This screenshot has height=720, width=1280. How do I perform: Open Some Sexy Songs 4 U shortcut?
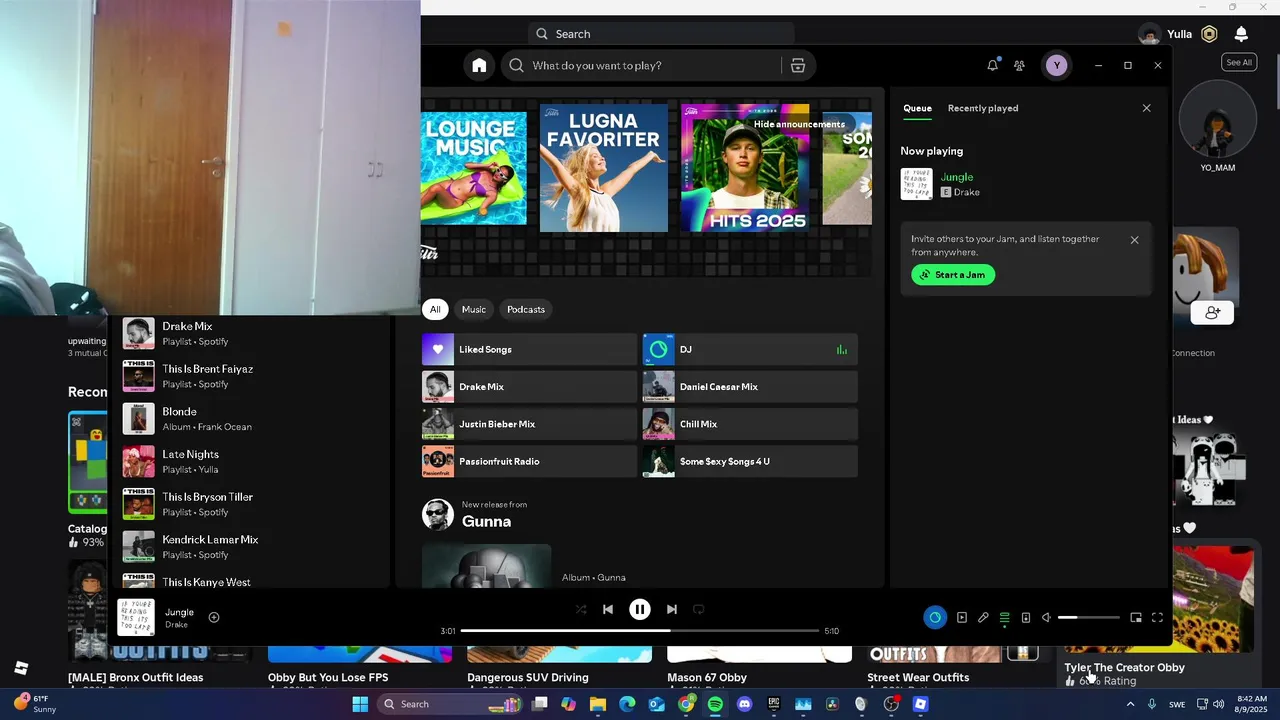tap(750, 461)
